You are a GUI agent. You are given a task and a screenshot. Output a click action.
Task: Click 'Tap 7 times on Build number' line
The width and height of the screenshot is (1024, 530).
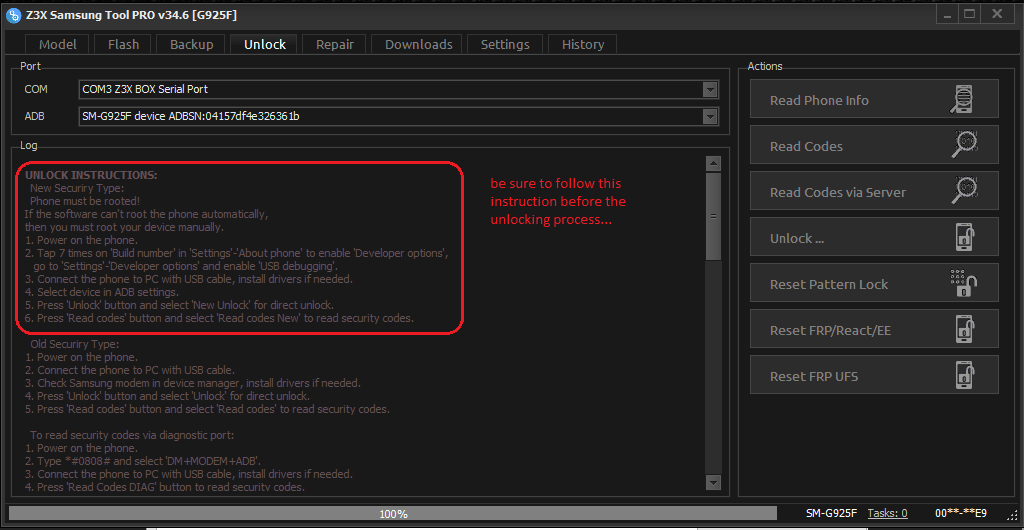point(237,253)
